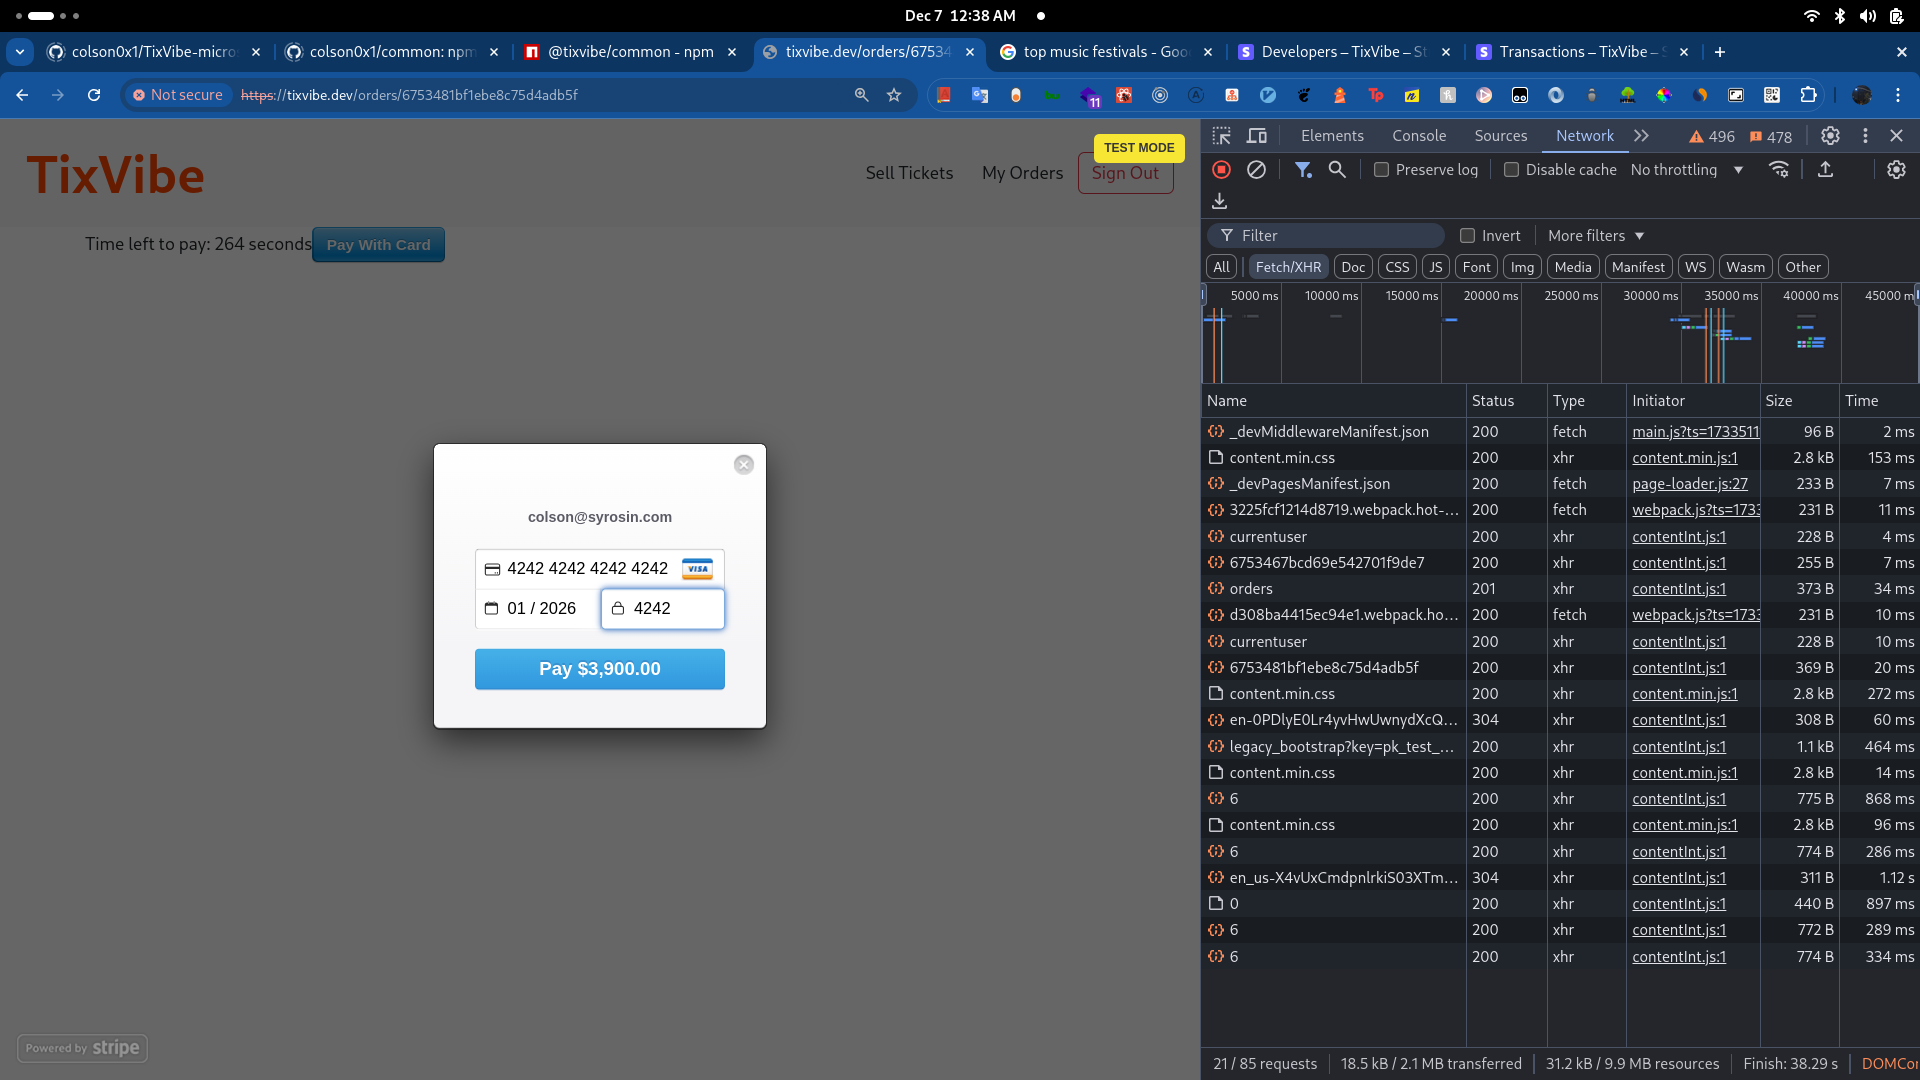This screenshot has height=1080, width=1920.
Task: Click issues count 478 icon
Action: [1770, 137]
